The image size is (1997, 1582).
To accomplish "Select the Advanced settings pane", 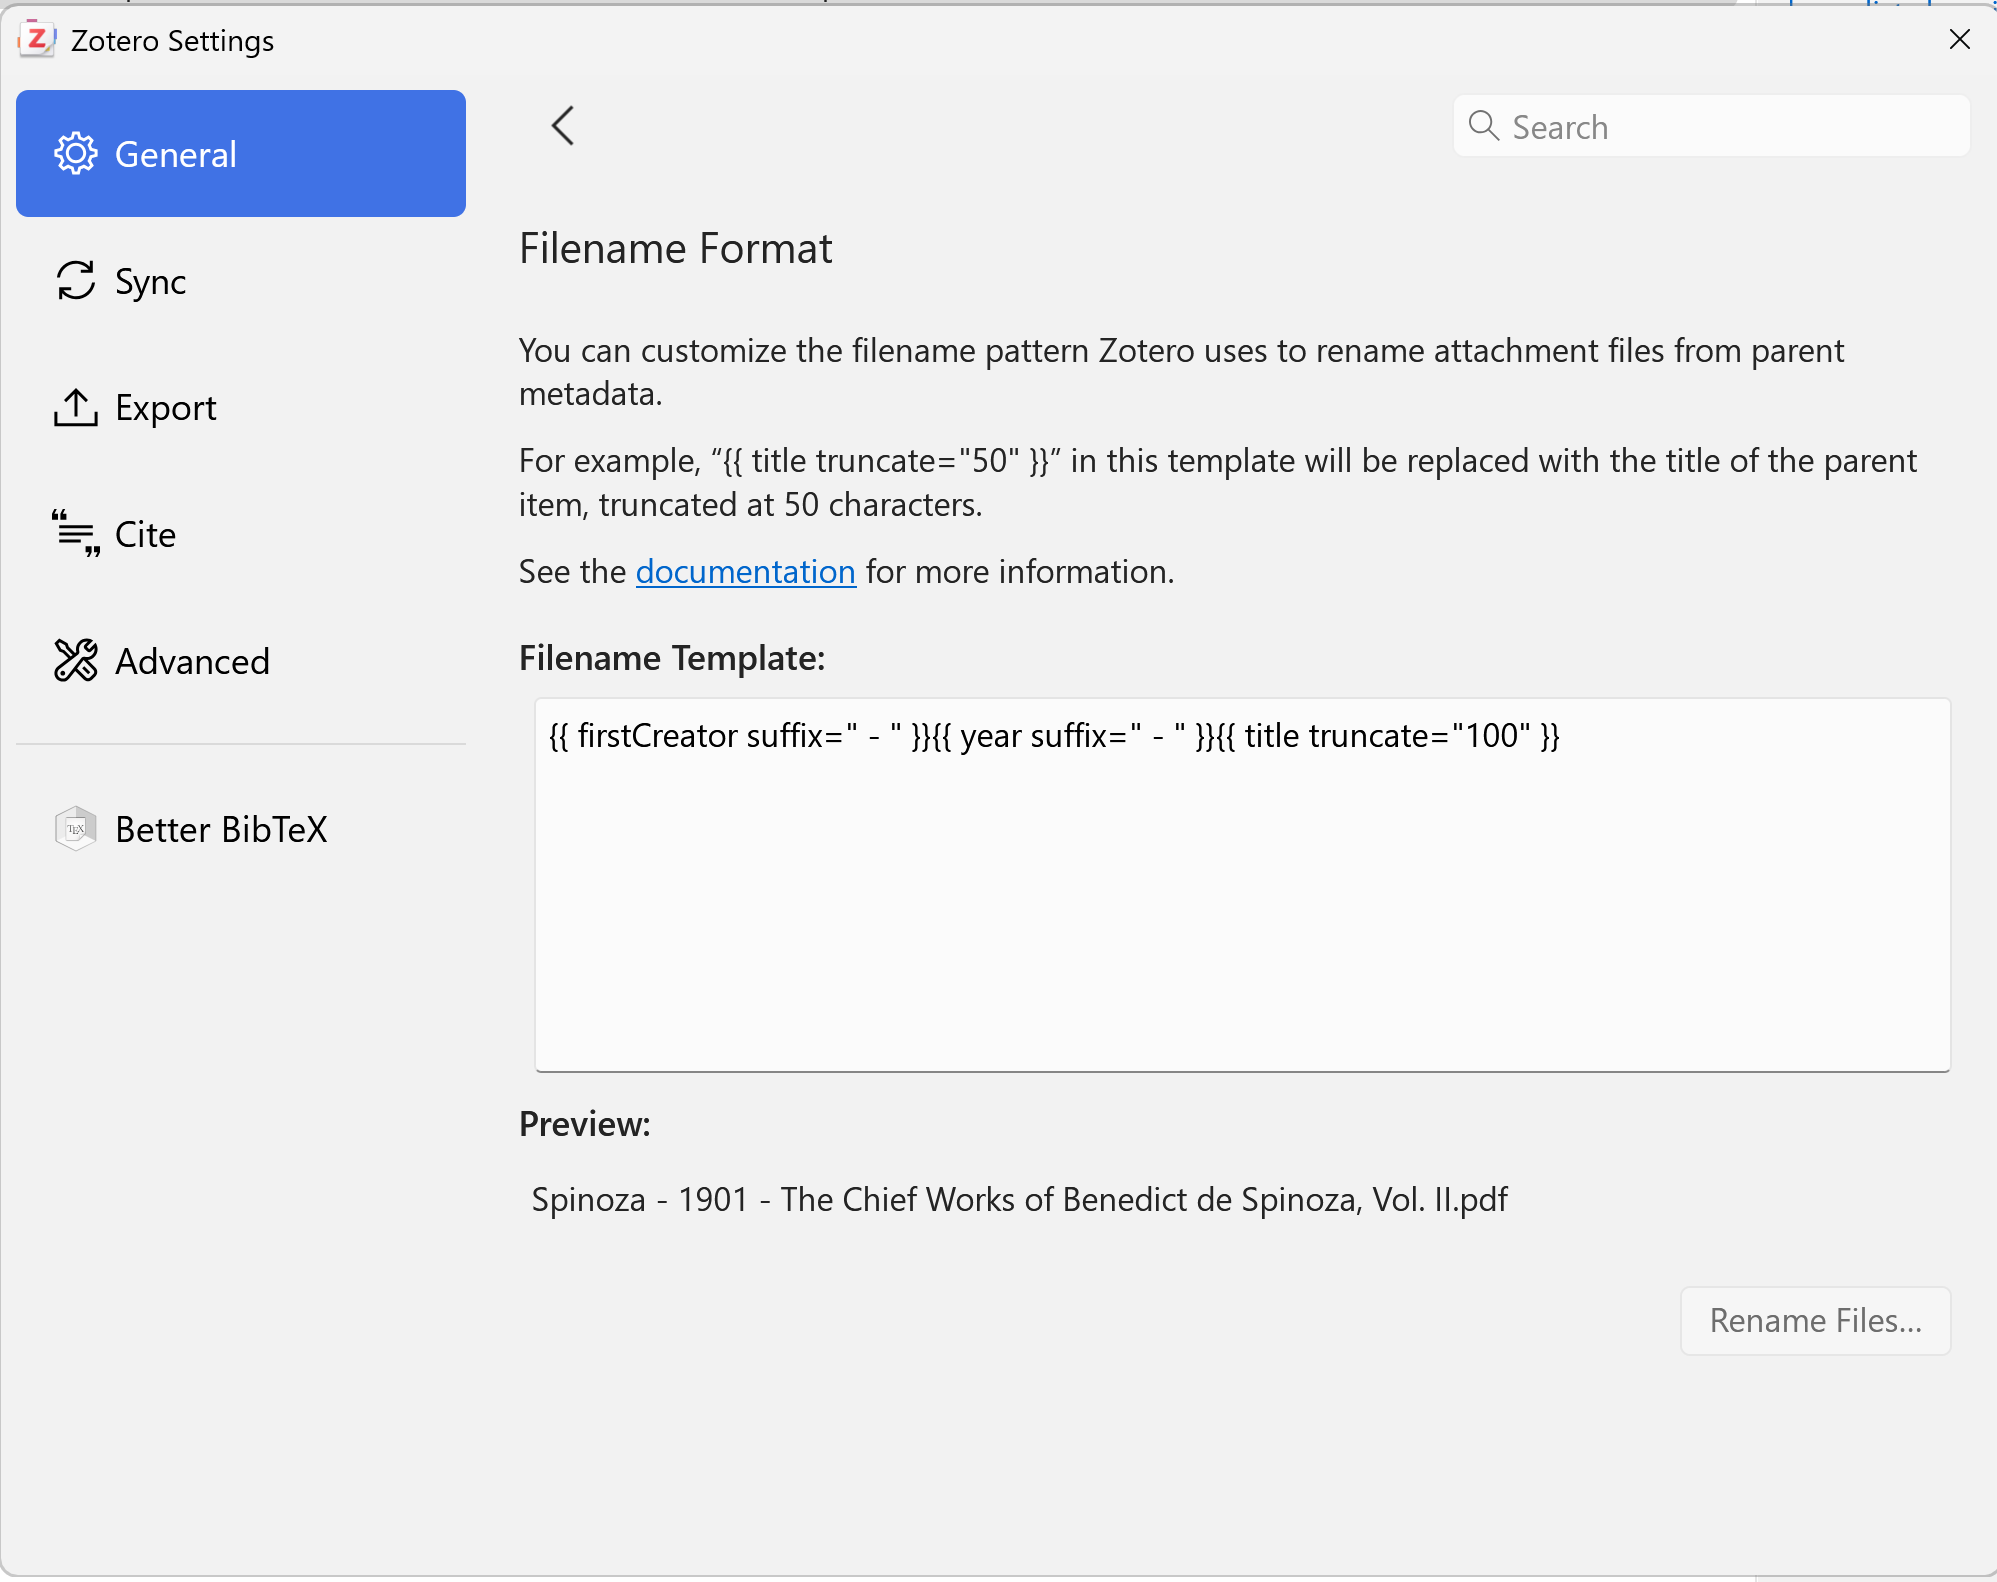I will (x=192, y=661).
